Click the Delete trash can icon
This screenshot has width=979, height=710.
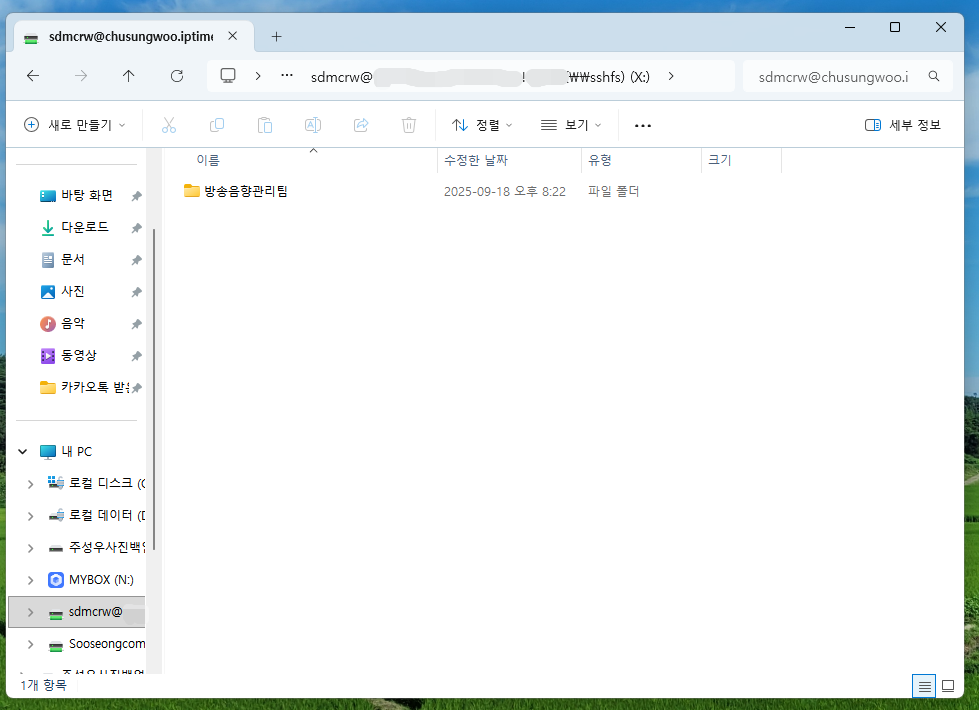coord(408,125)
